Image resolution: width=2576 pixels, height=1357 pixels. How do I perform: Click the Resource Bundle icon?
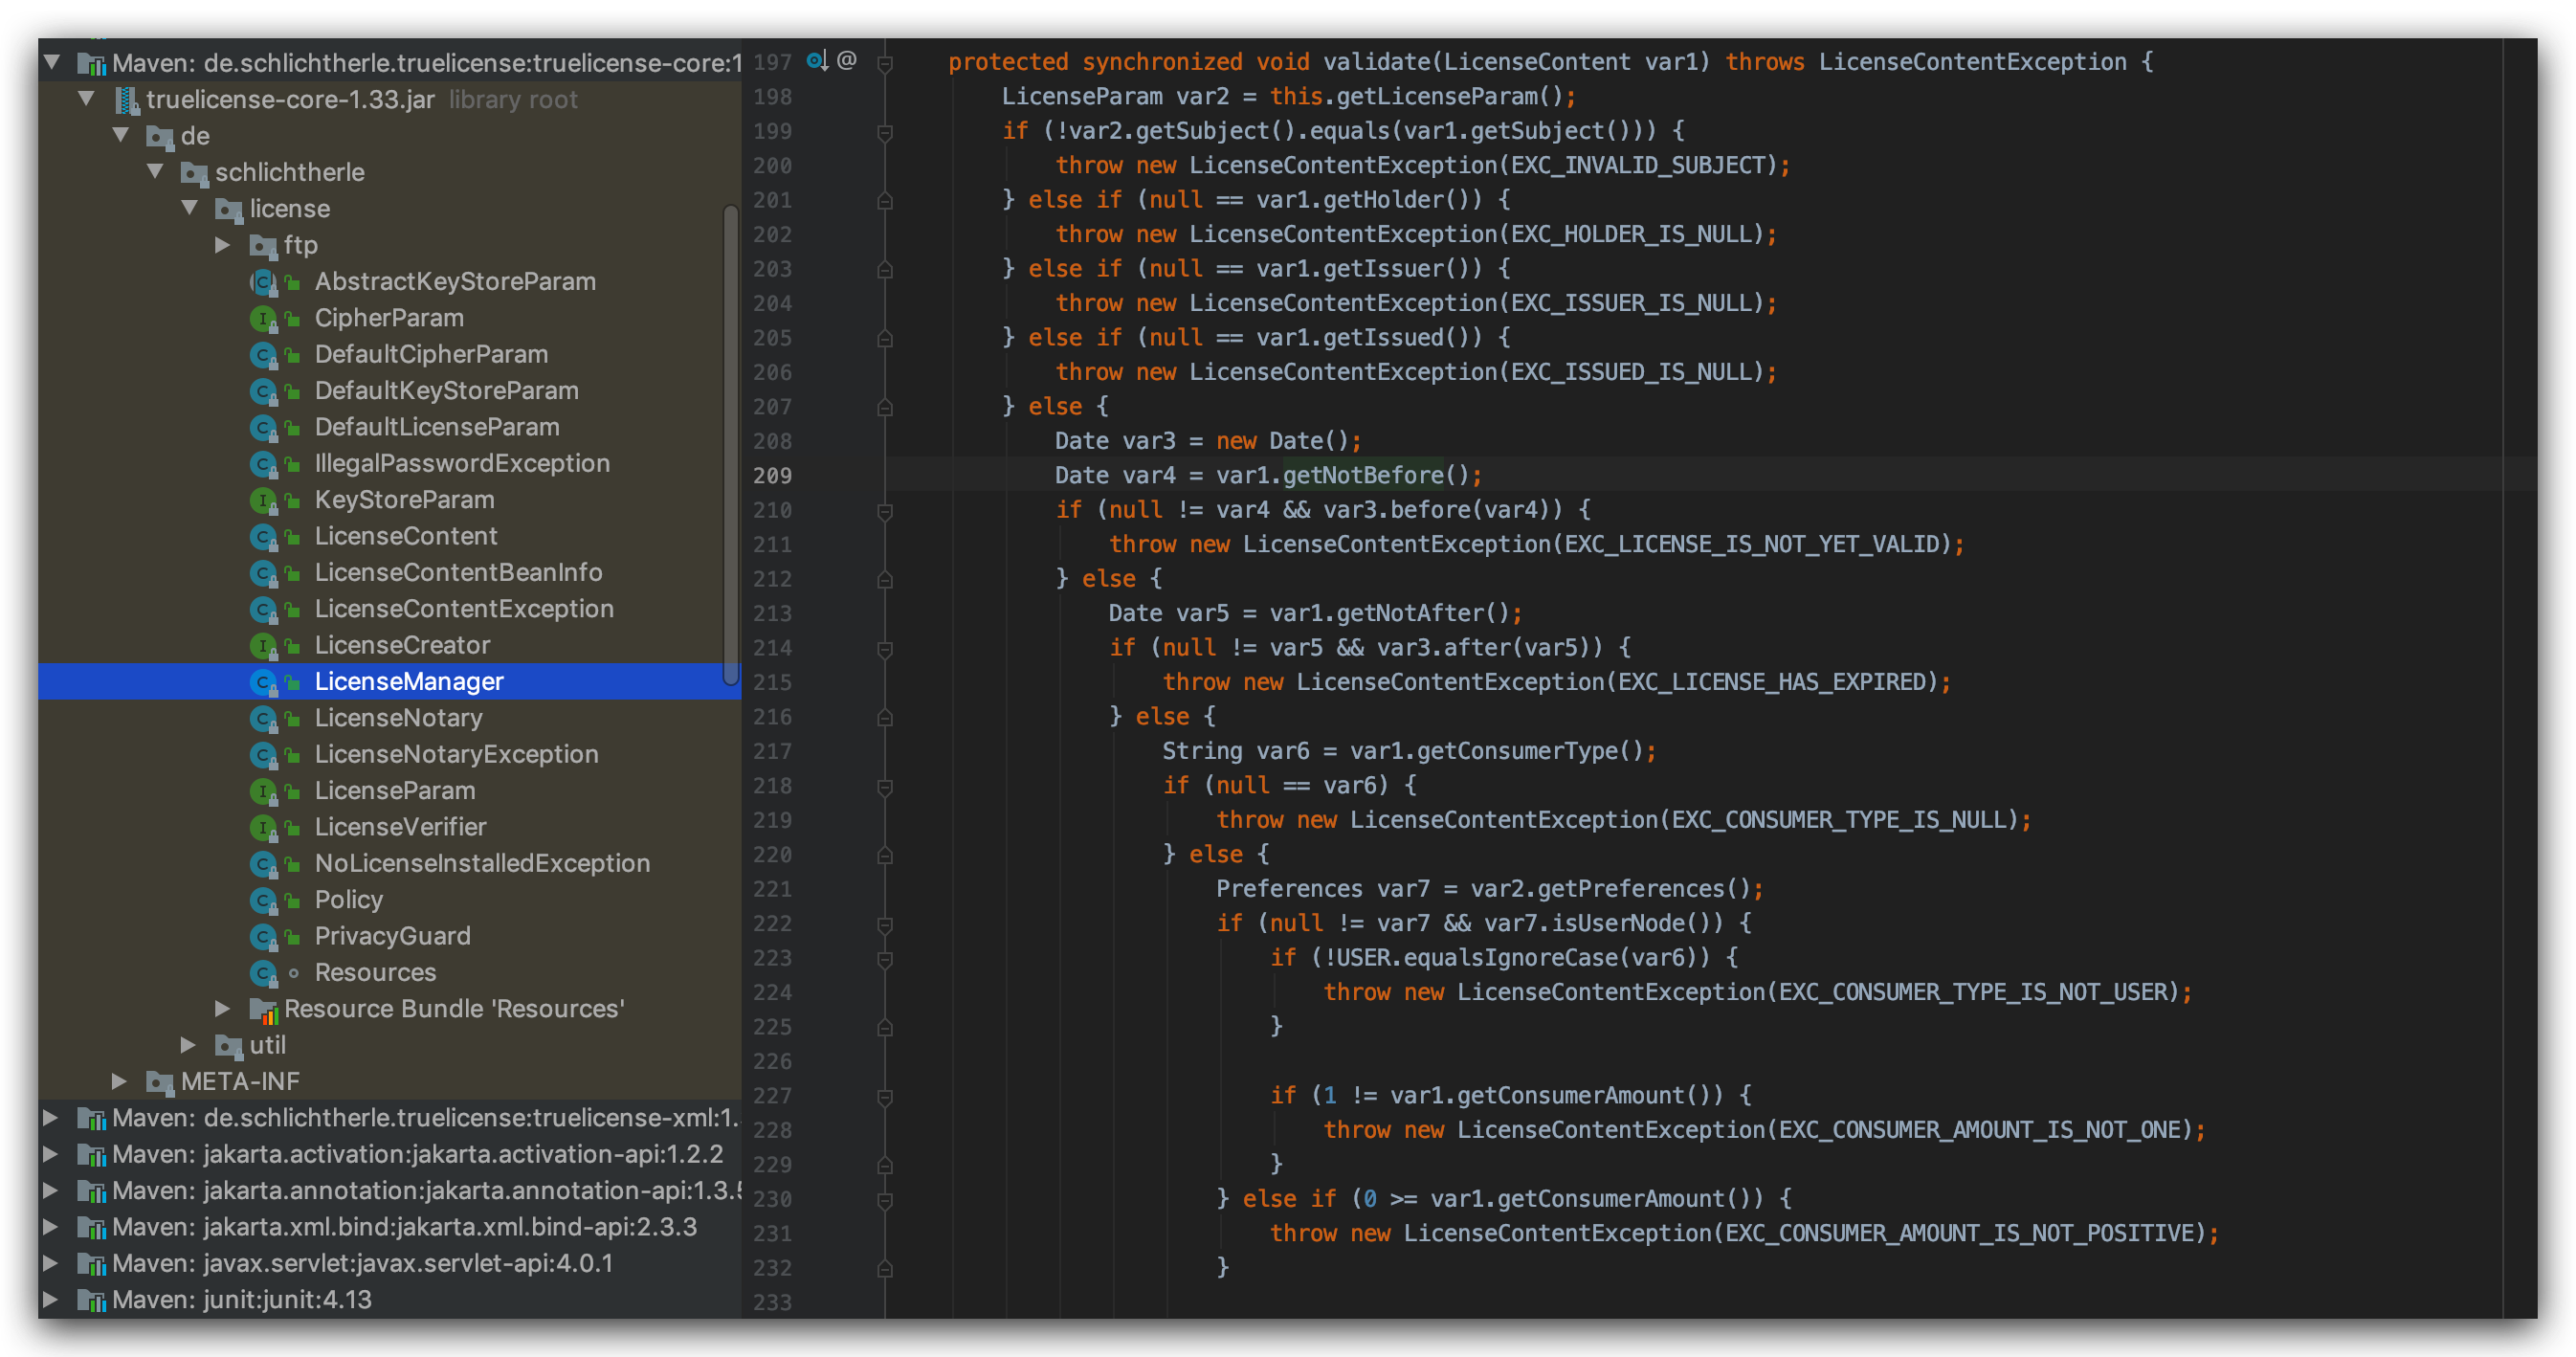[263, 1010]
